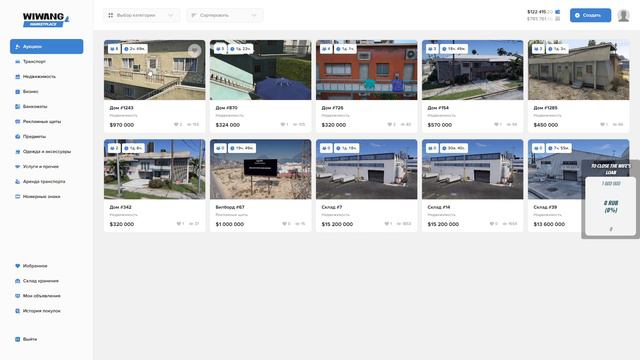The image size is (640, 360).
Task: Click the heart likes icon on Склад #7
Action: tap(387, 224)
